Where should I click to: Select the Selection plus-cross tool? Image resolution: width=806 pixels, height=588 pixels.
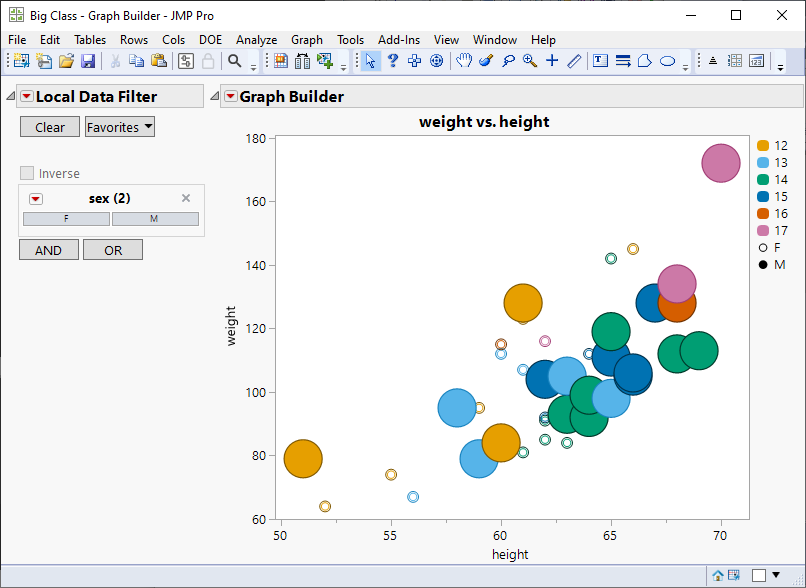coord(414,61)
